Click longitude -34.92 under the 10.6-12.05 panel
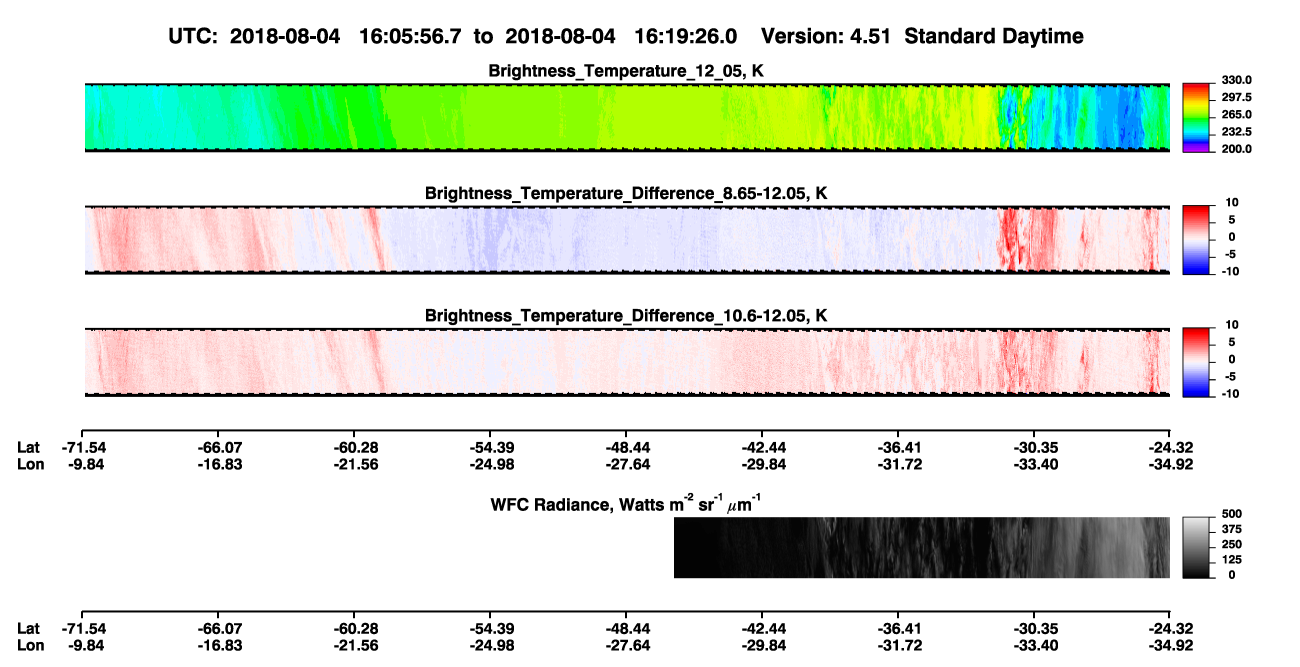Image resolution: width=1300 pixels, height=667 pixels. coord(1170,463)
